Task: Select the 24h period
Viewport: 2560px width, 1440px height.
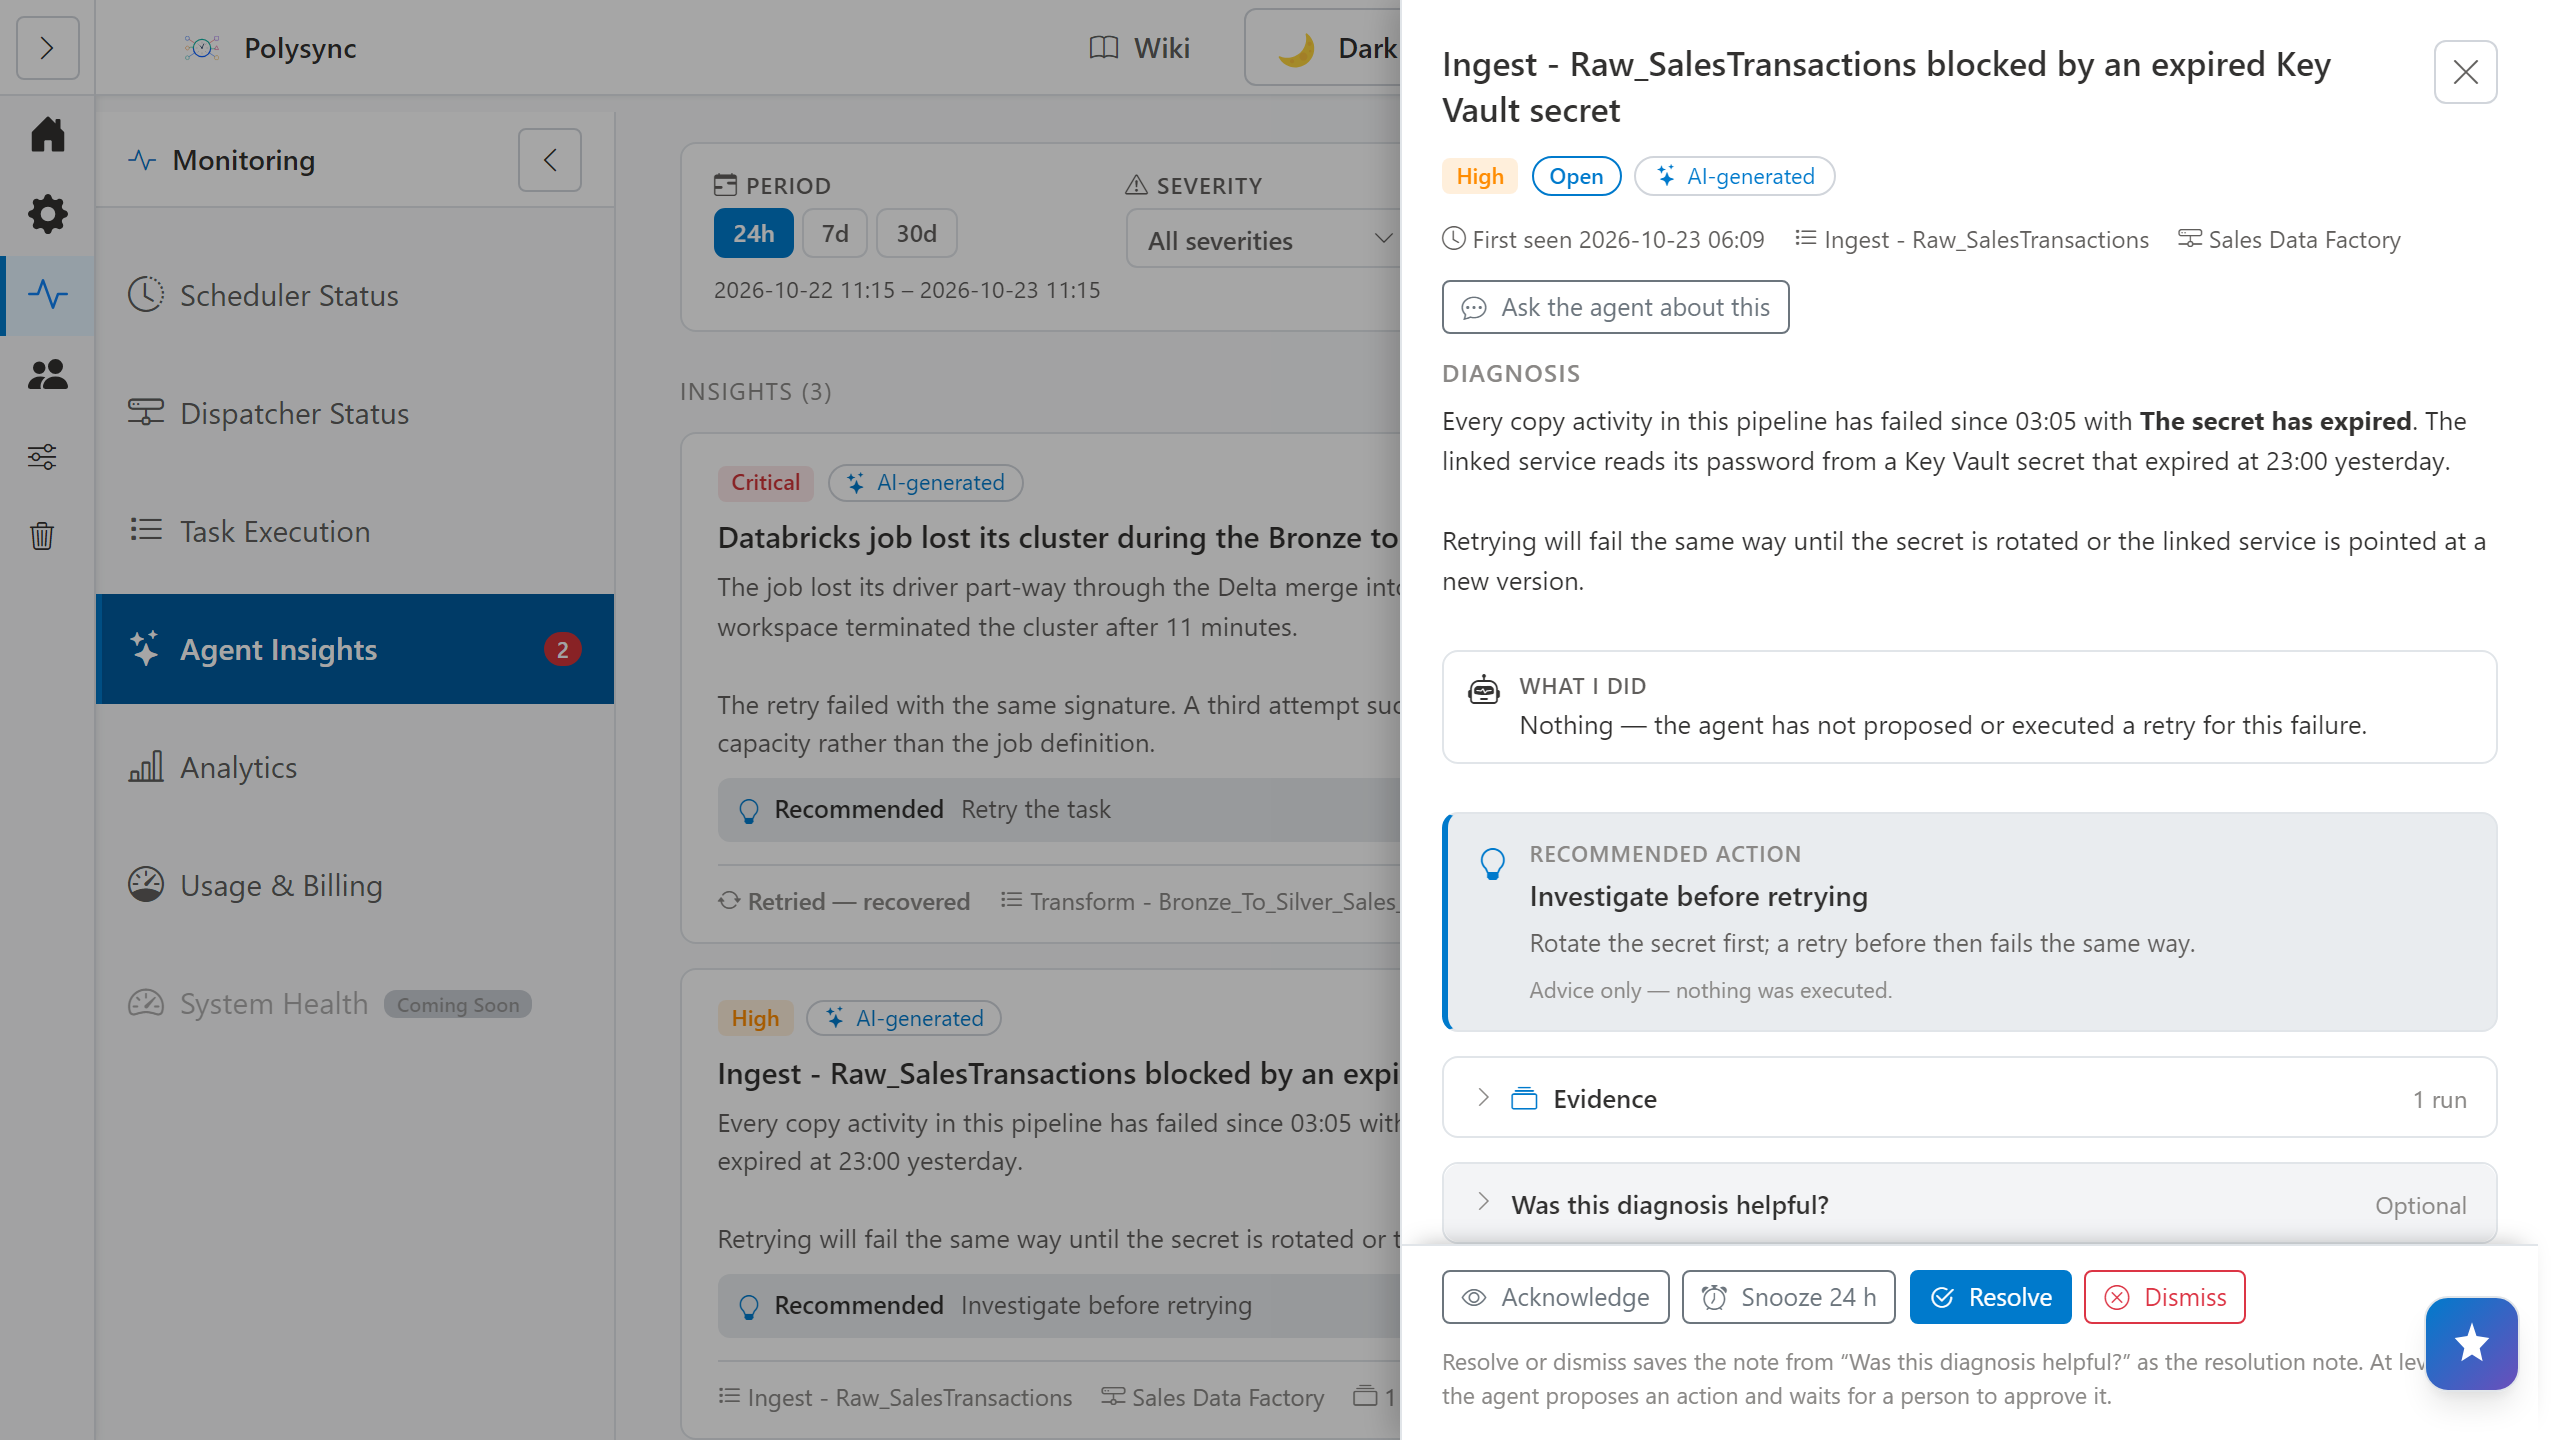Action: point(753,233)
